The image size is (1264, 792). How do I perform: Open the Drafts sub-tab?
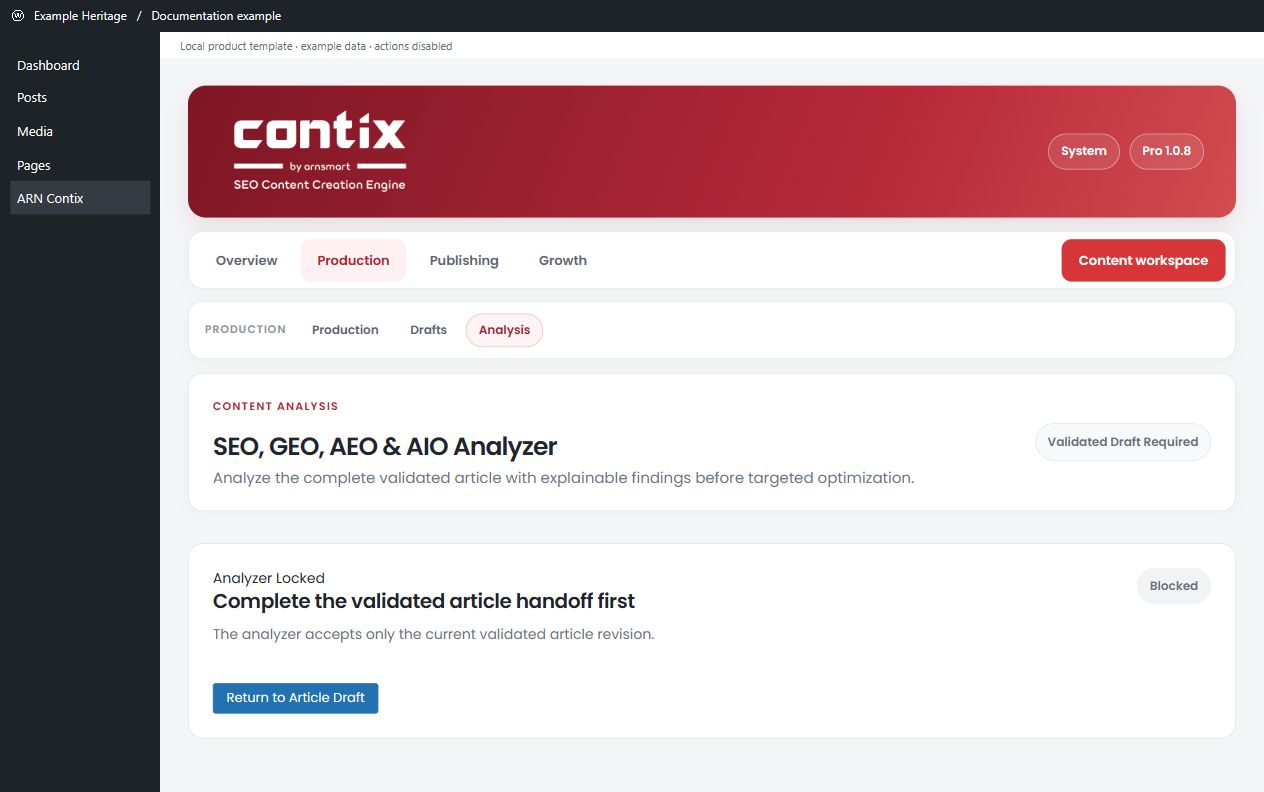pos(429,330)
